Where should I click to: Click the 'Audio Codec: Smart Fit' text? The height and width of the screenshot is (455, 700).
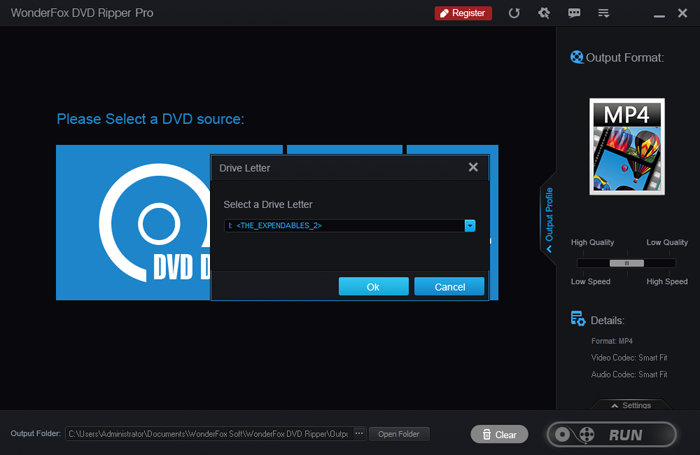tap(629, 375)
